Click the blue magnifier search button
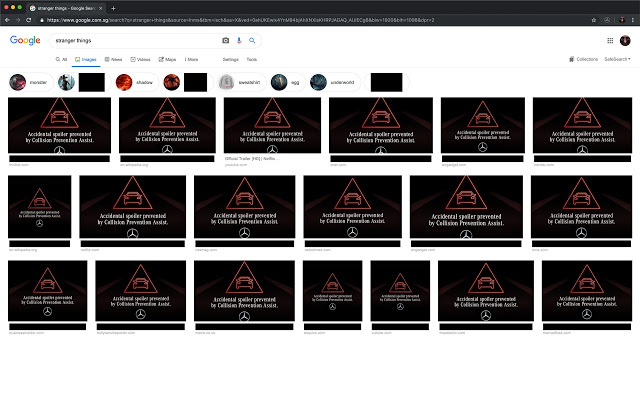 252,40
